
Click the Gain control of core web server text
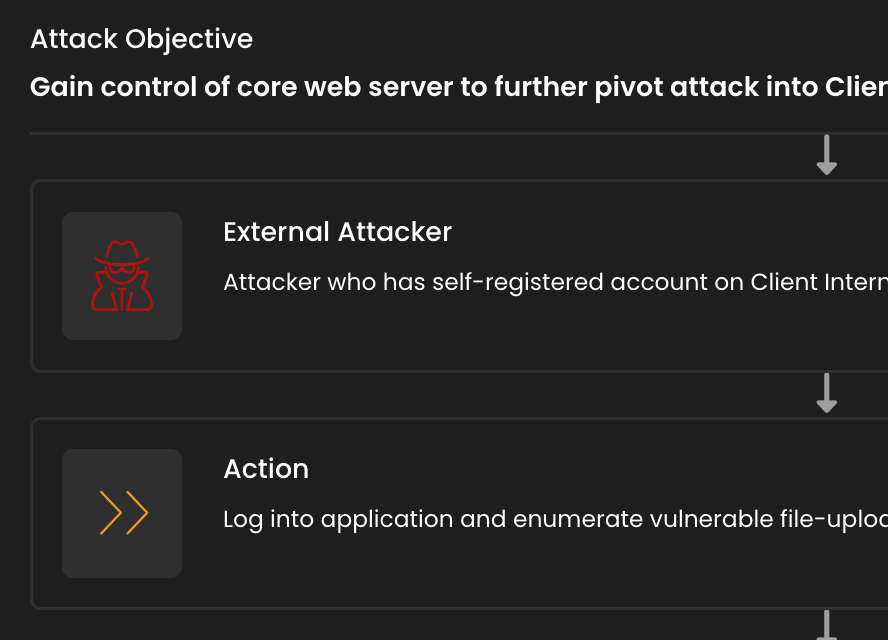(459, 87)
